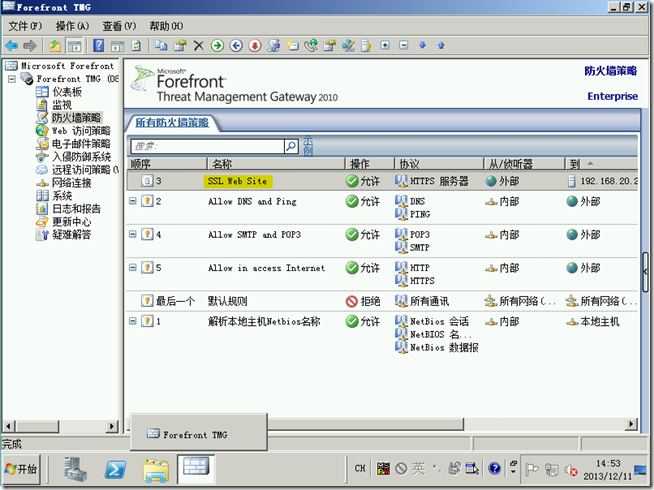Click the CH language indicator

360,468
